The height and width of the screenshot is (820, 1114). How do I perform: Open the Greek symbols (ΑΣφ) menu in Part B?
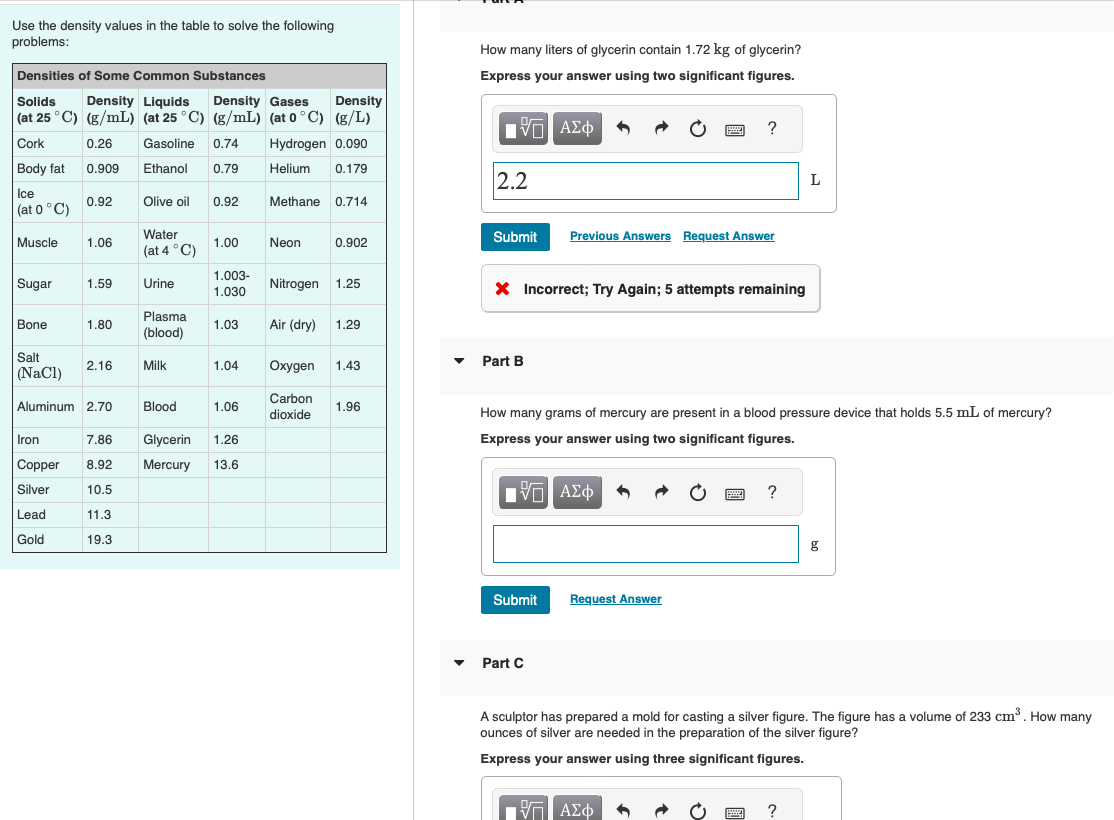pyautogui.click(x=577, y=491)
